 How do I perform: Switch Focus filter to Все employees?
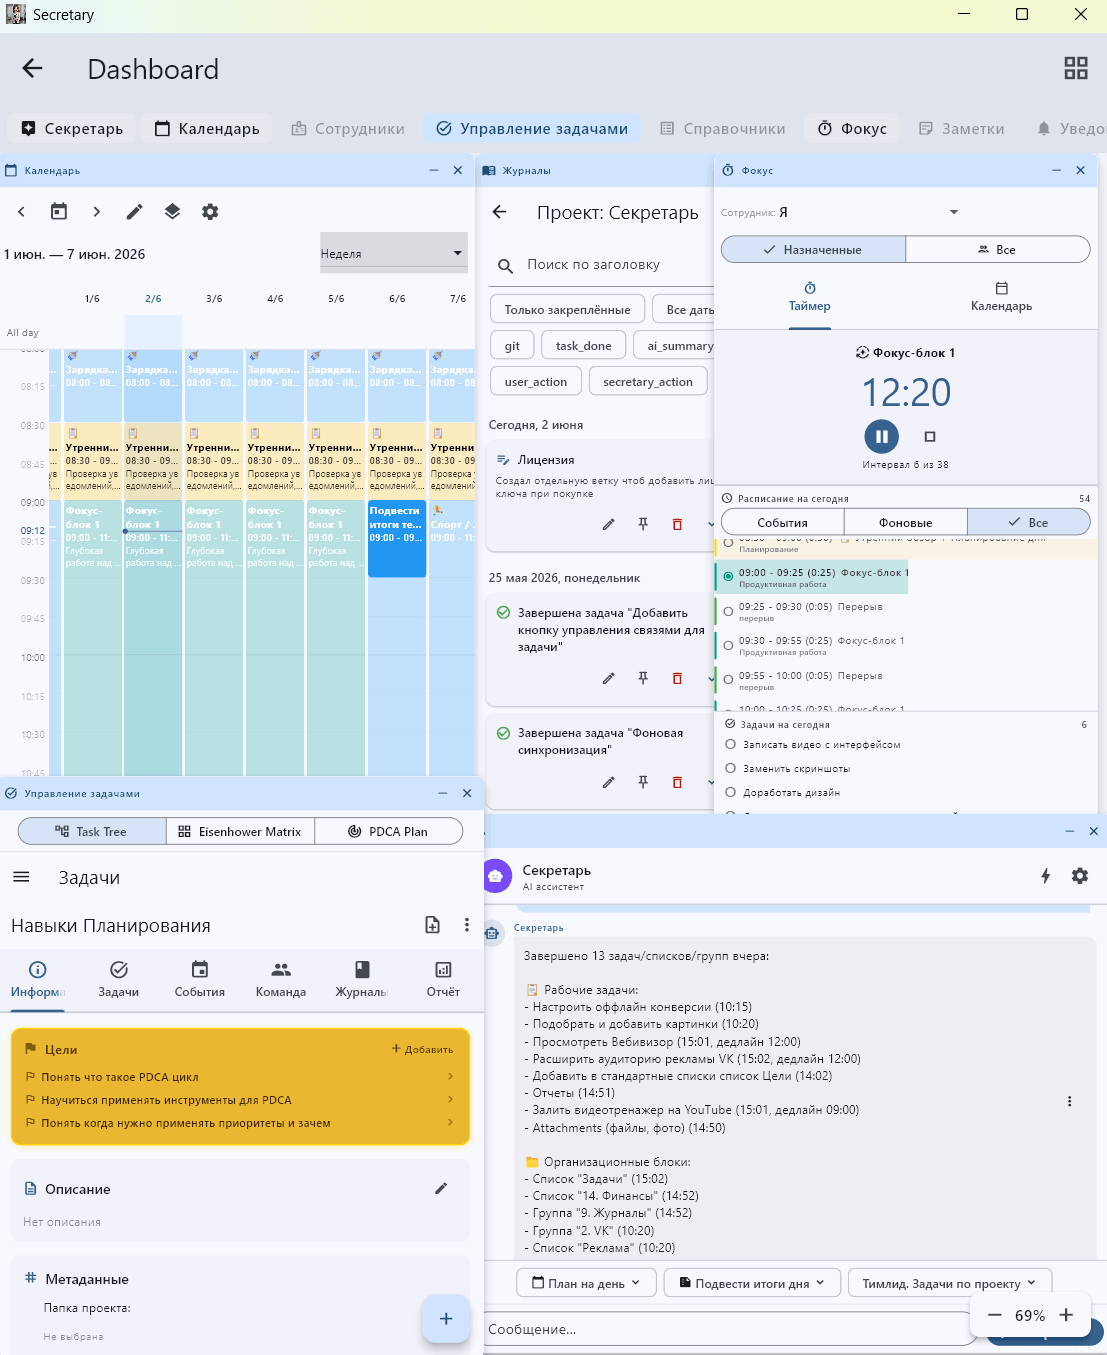(998, 250)
